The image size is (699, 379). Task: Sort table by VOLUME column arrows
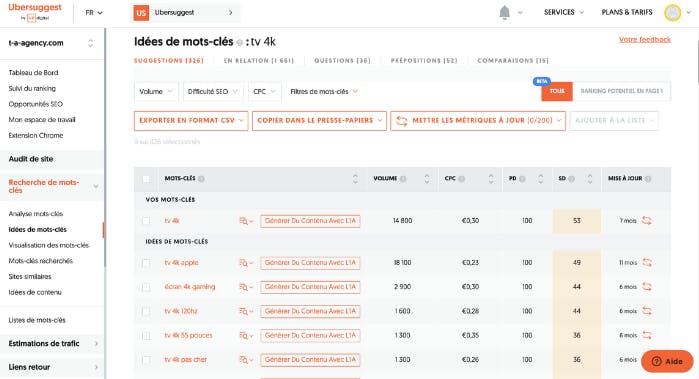[427, 179]
